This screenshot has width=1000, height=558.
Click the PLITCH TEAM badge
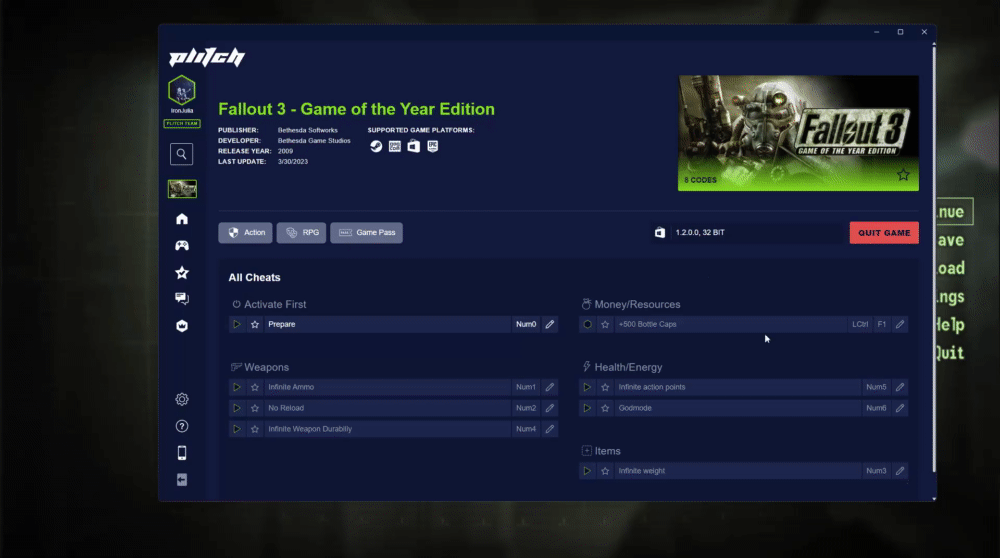pyautogui.click(x=182, y=124)
